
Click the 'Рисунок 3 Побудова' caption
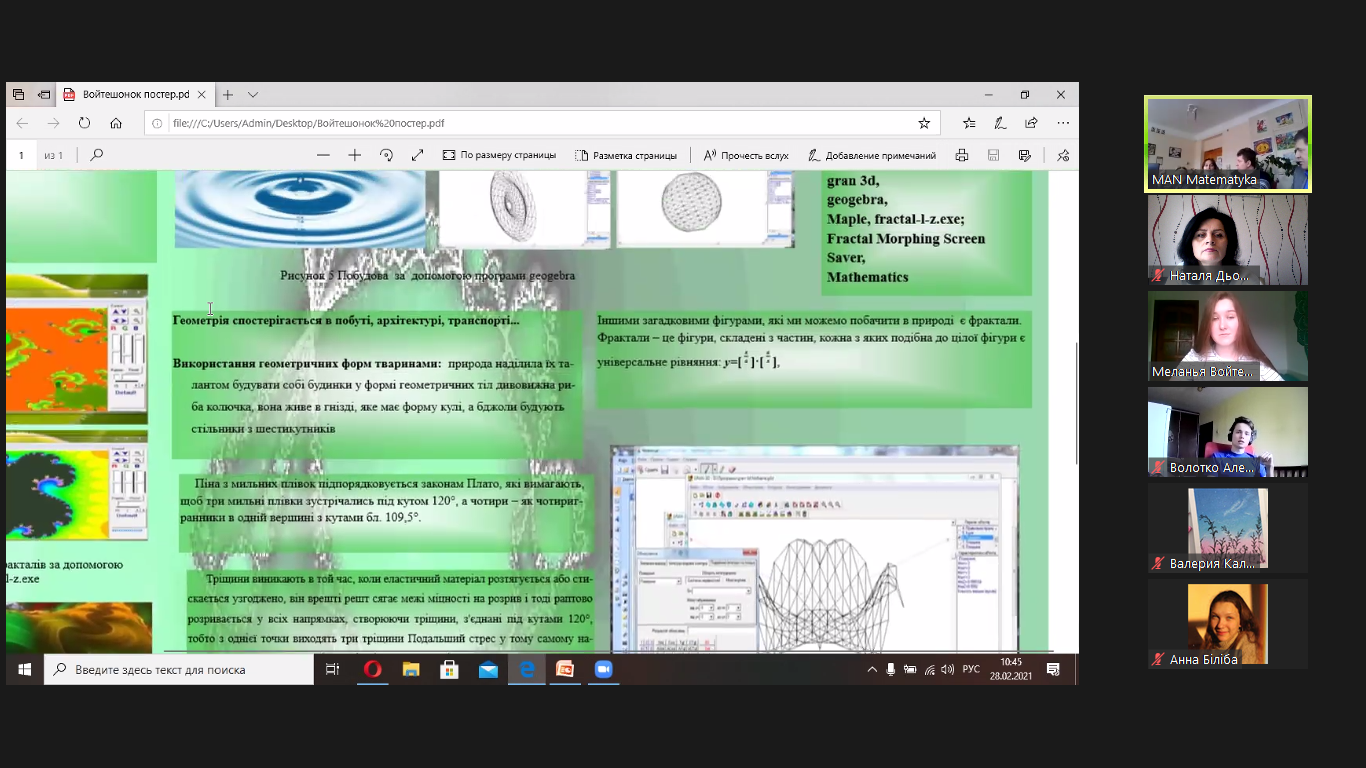[428, 276]
